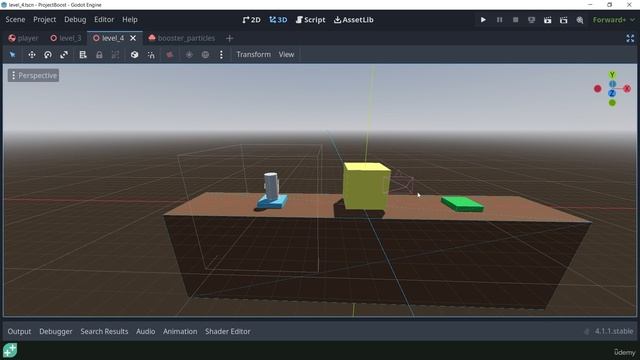The width and height of the screenshot is (640, 360).
Task: Open the Transform menu
Action: tap(253, 54)
